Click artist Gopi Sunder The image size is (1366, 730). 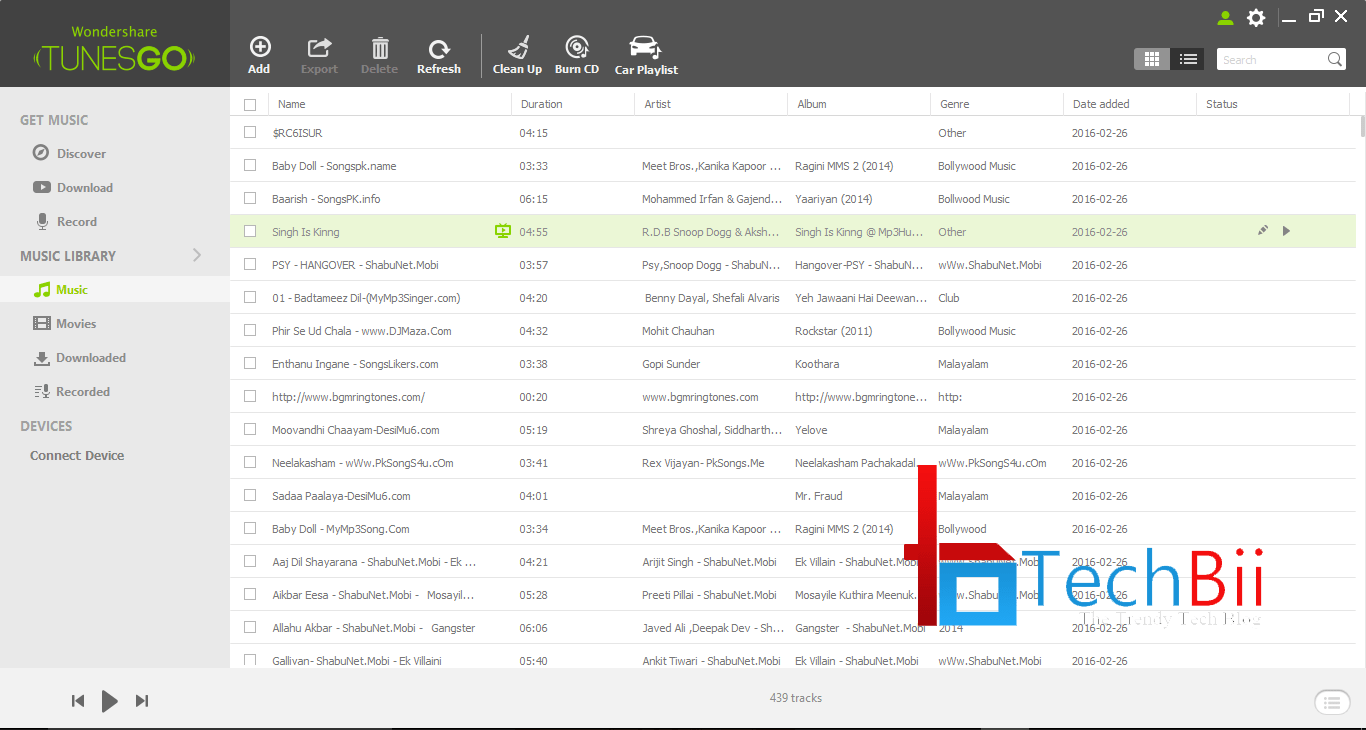[671, 363]
